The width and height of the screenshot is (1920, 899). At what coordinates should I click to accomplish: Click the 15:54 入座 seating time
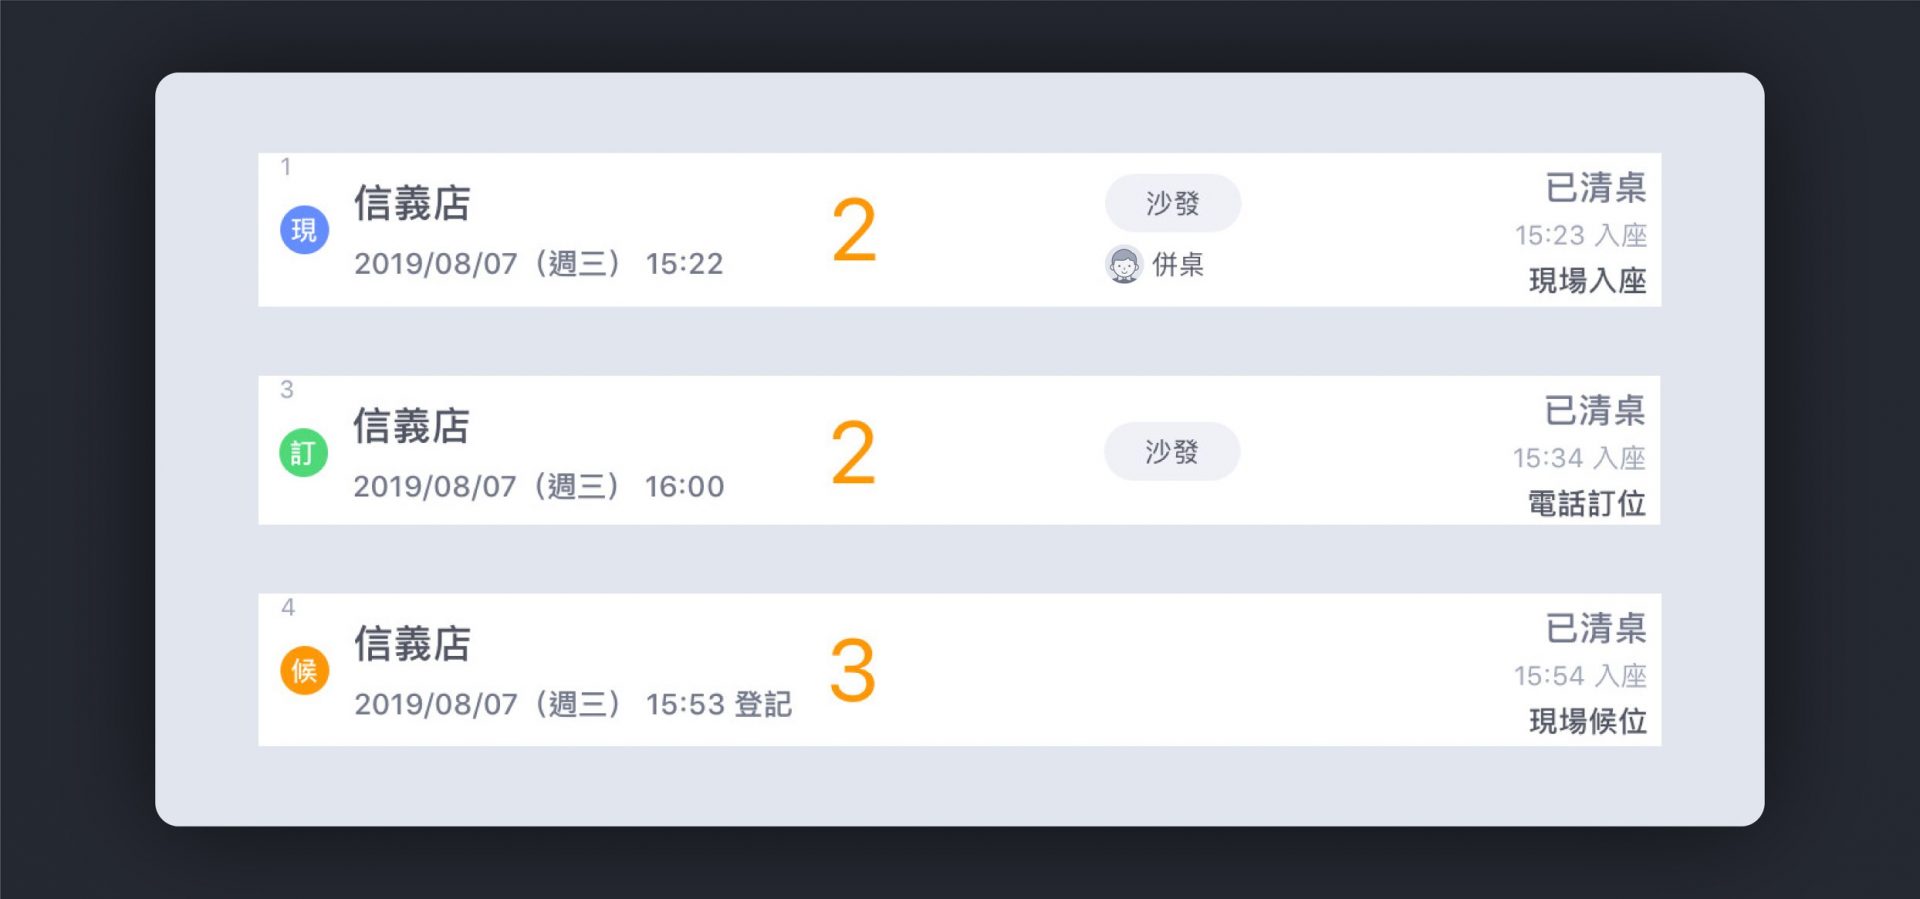point(1580,676)
